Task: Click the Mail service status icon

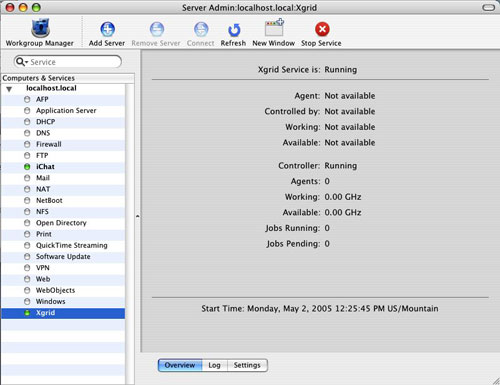Action: pos(27,178)
